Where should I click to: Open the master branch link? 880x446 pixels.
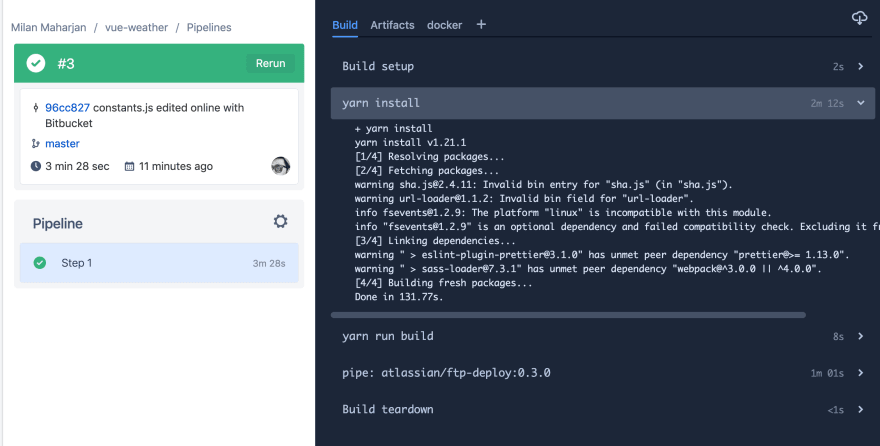pos(62,144)
